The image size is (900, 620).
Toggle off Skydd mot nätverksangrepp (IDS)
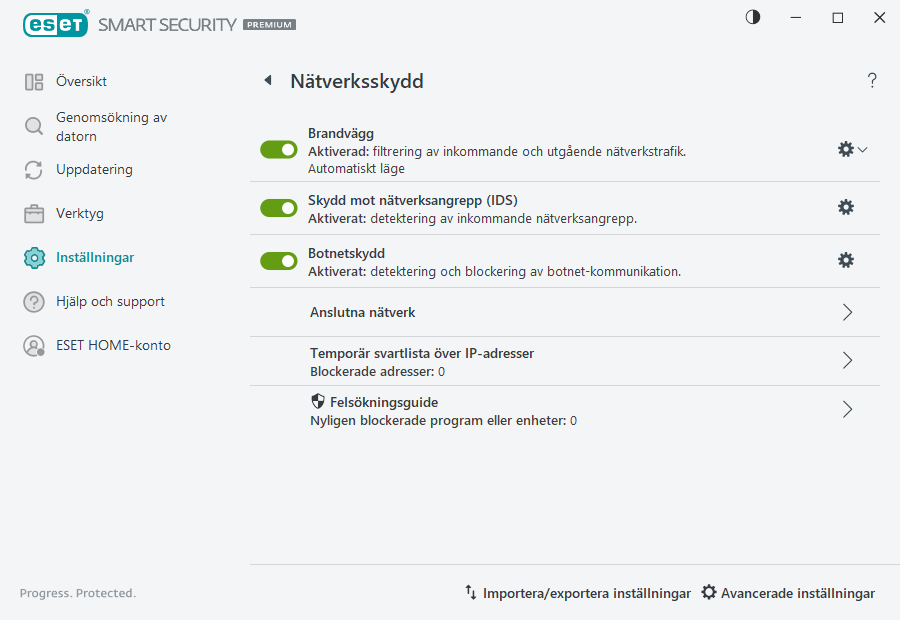pos(278,207)
